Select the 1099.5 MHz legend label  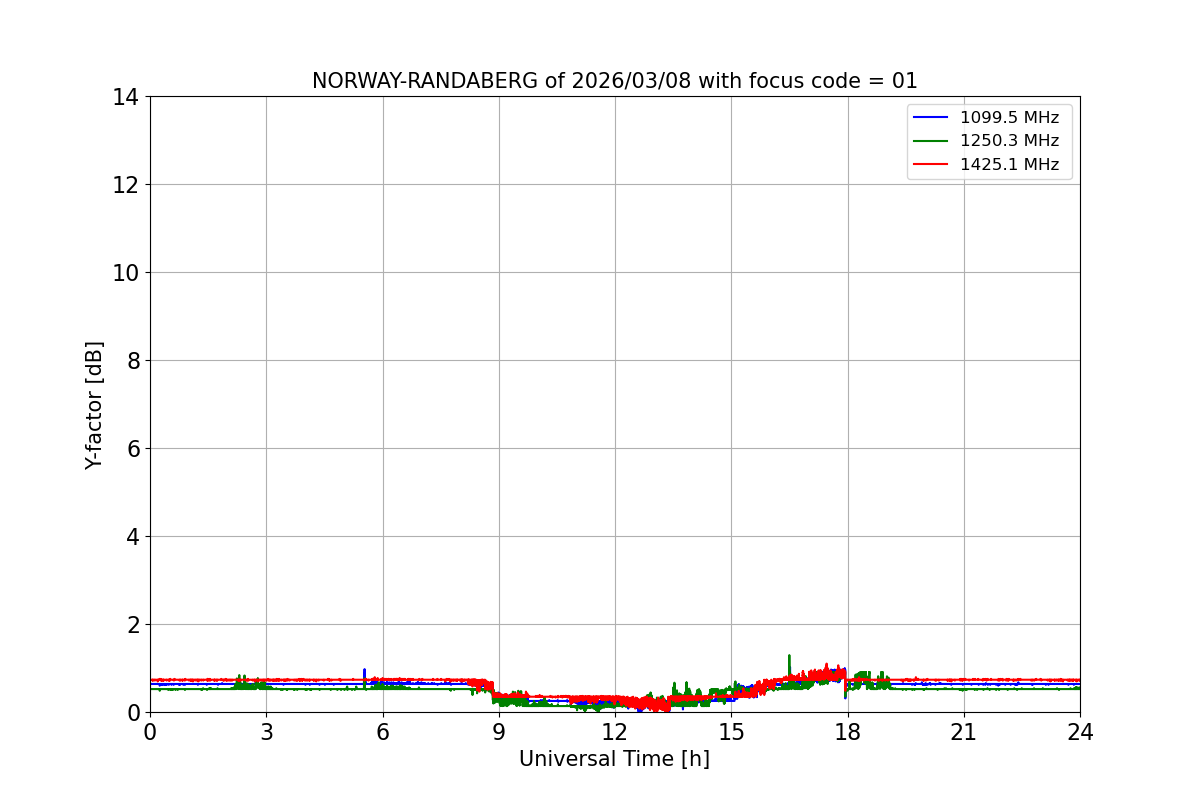(1009, 117)
